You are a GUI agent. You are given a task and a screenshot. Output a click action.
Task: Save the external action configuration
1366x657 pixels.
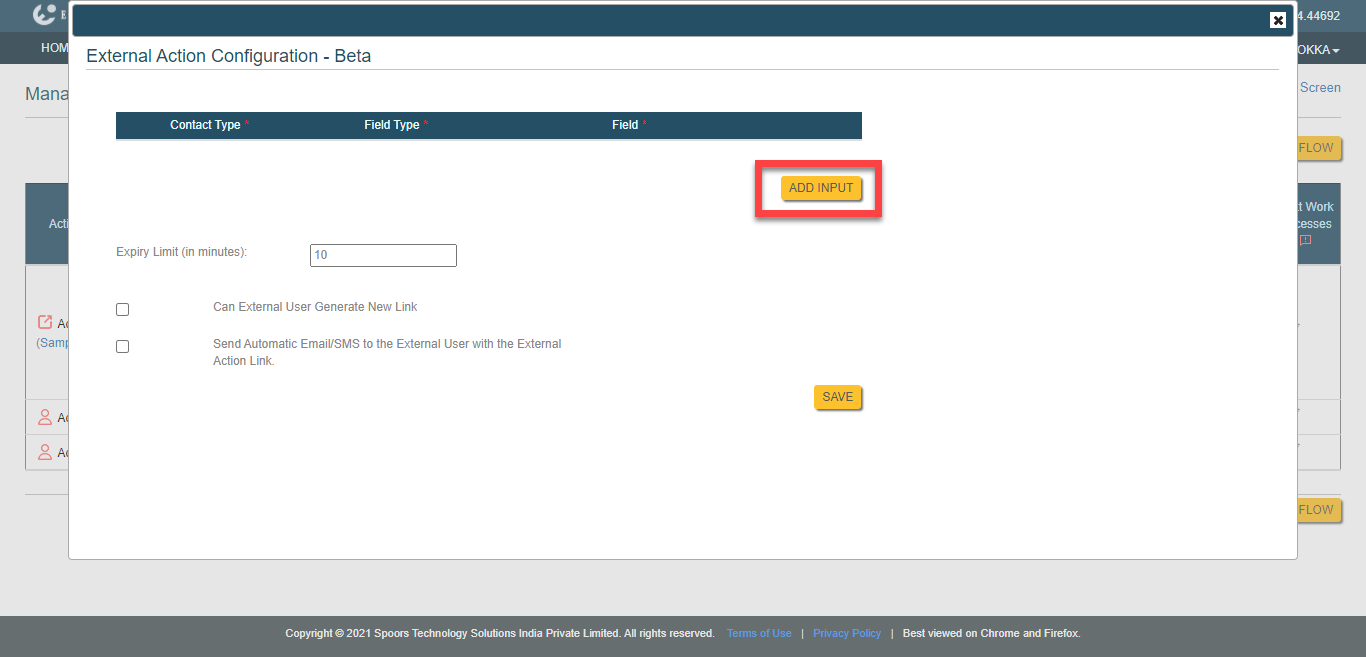click(x=837, y=397)
